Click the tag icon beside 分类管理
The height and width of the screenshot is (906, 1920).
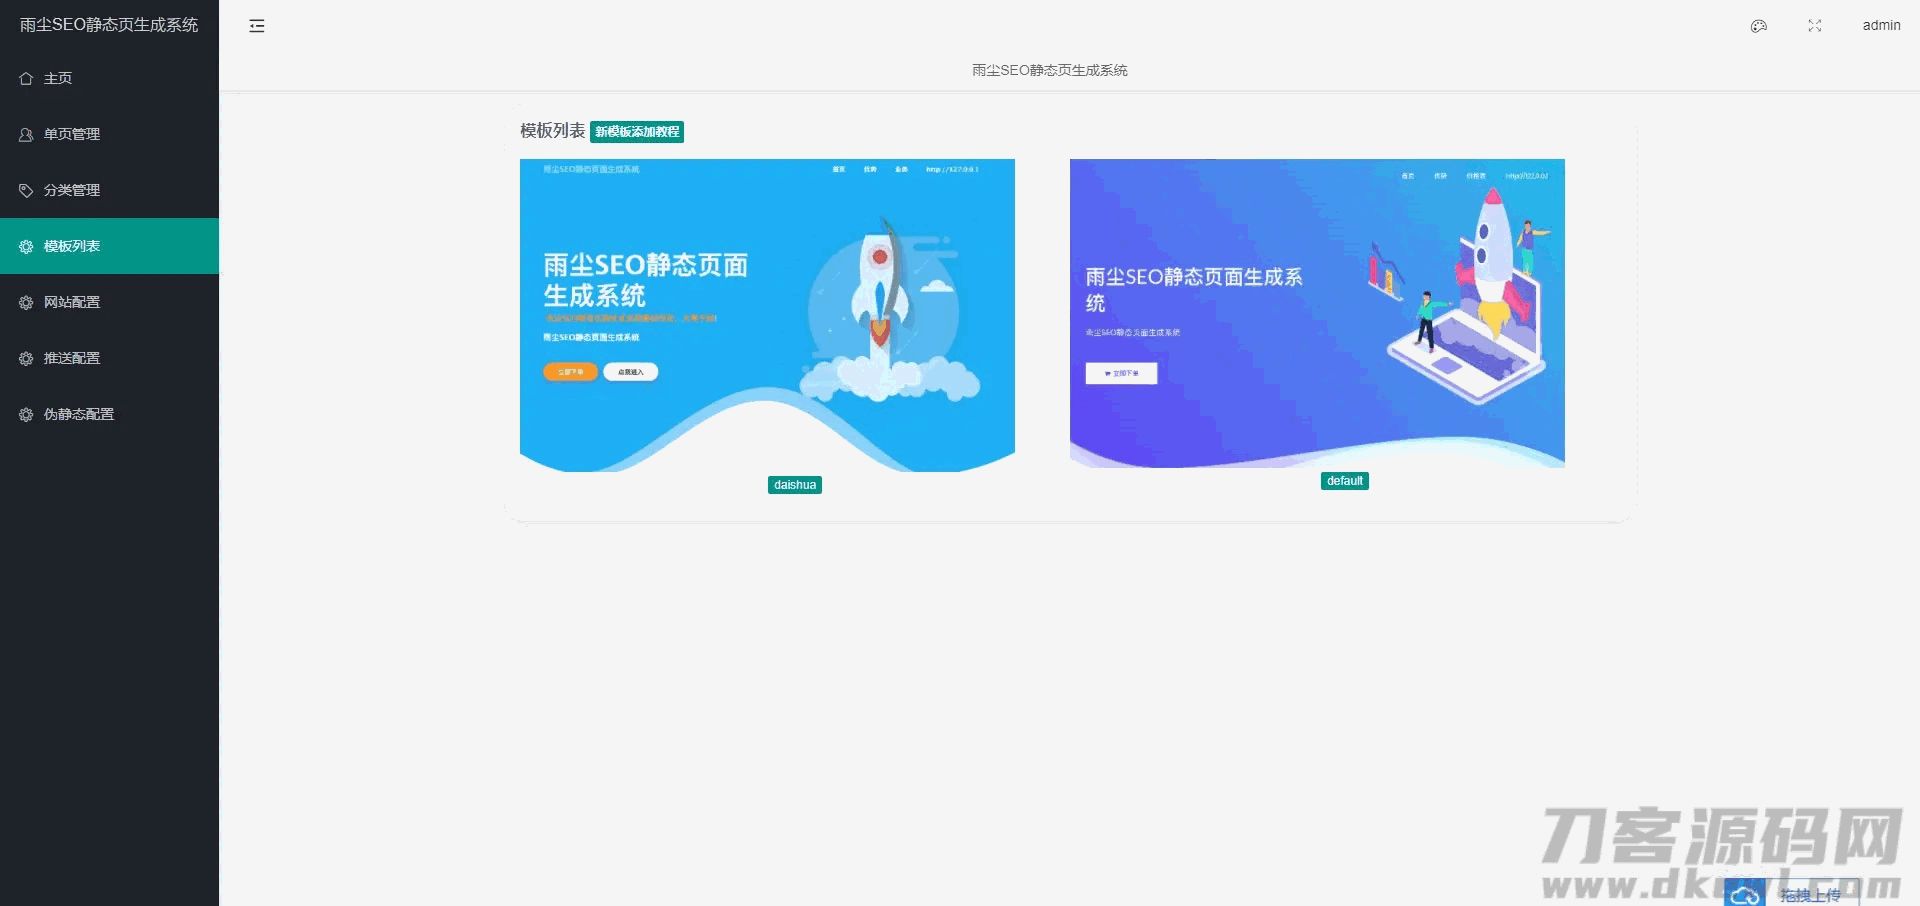click(x=26, y=190)
